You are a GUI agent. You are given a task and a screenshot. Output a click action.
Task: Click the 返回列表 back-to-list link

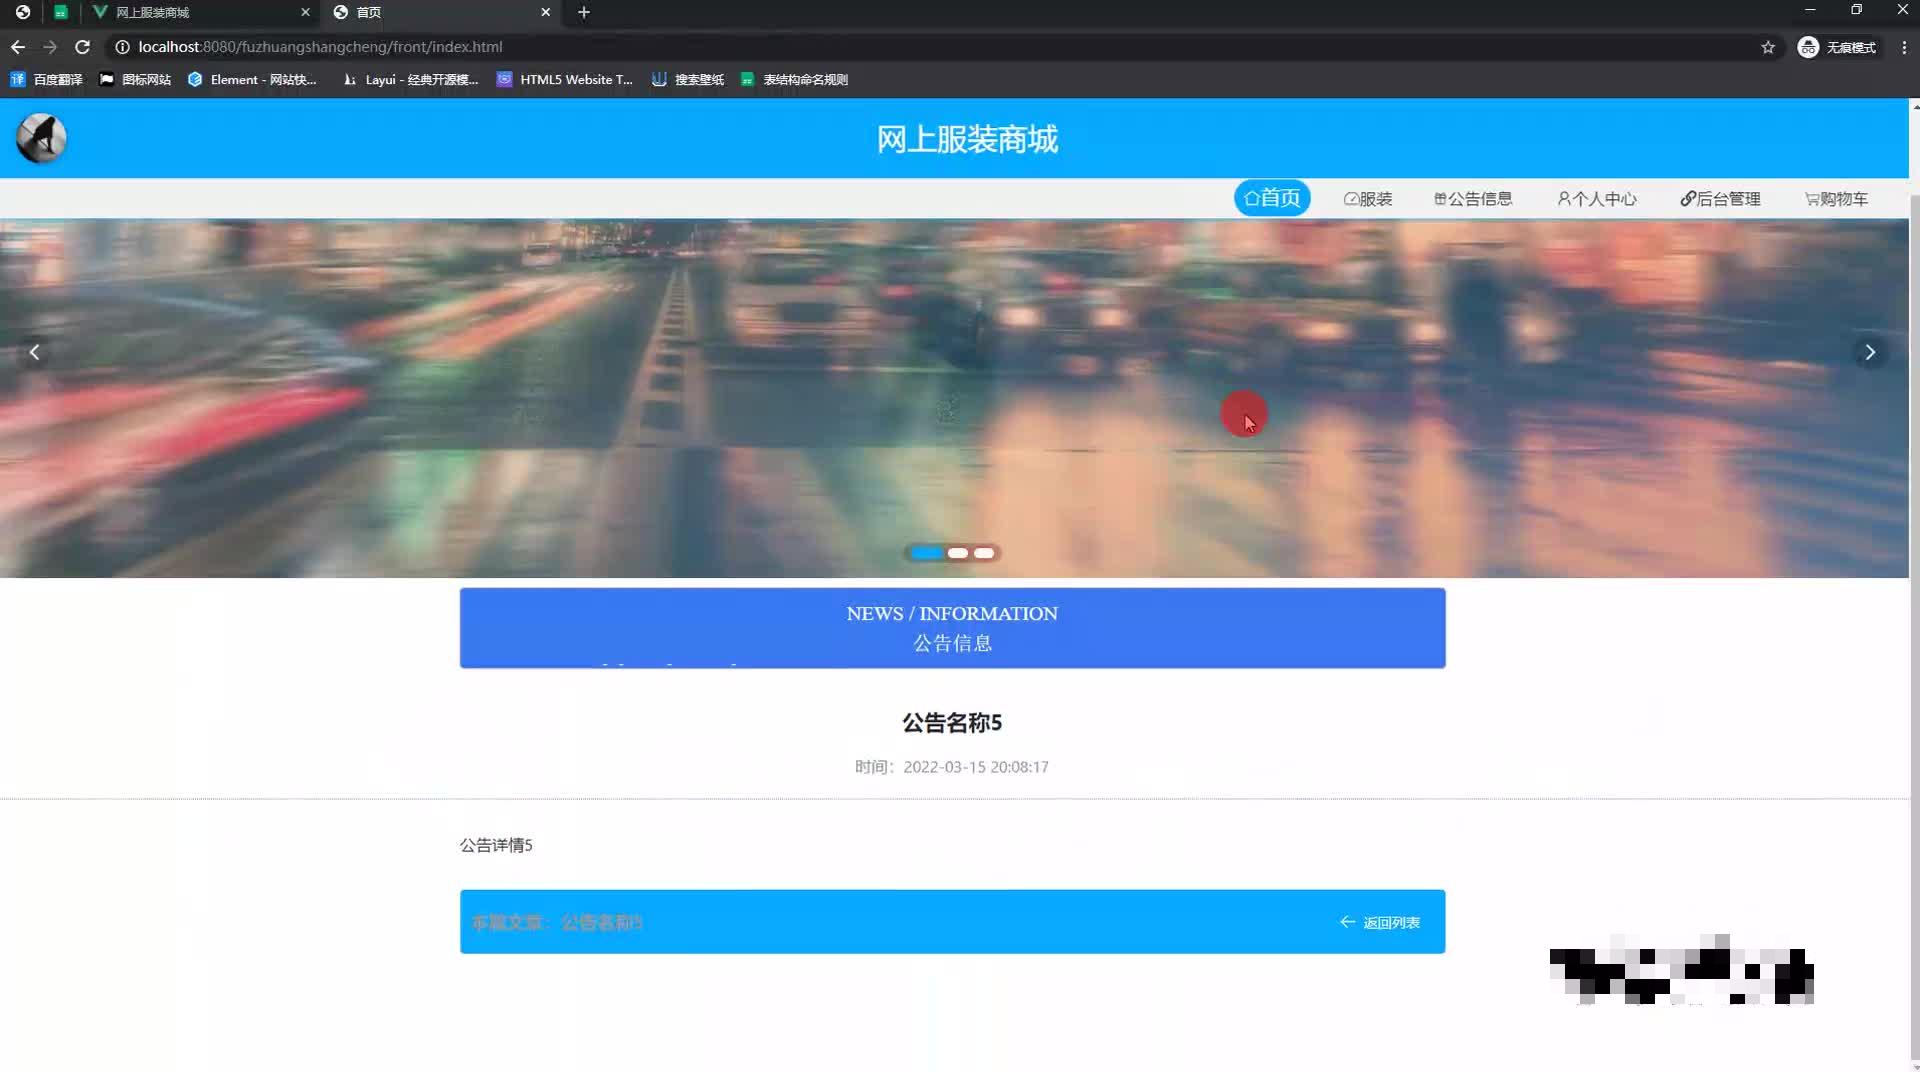click(1380, 922)
